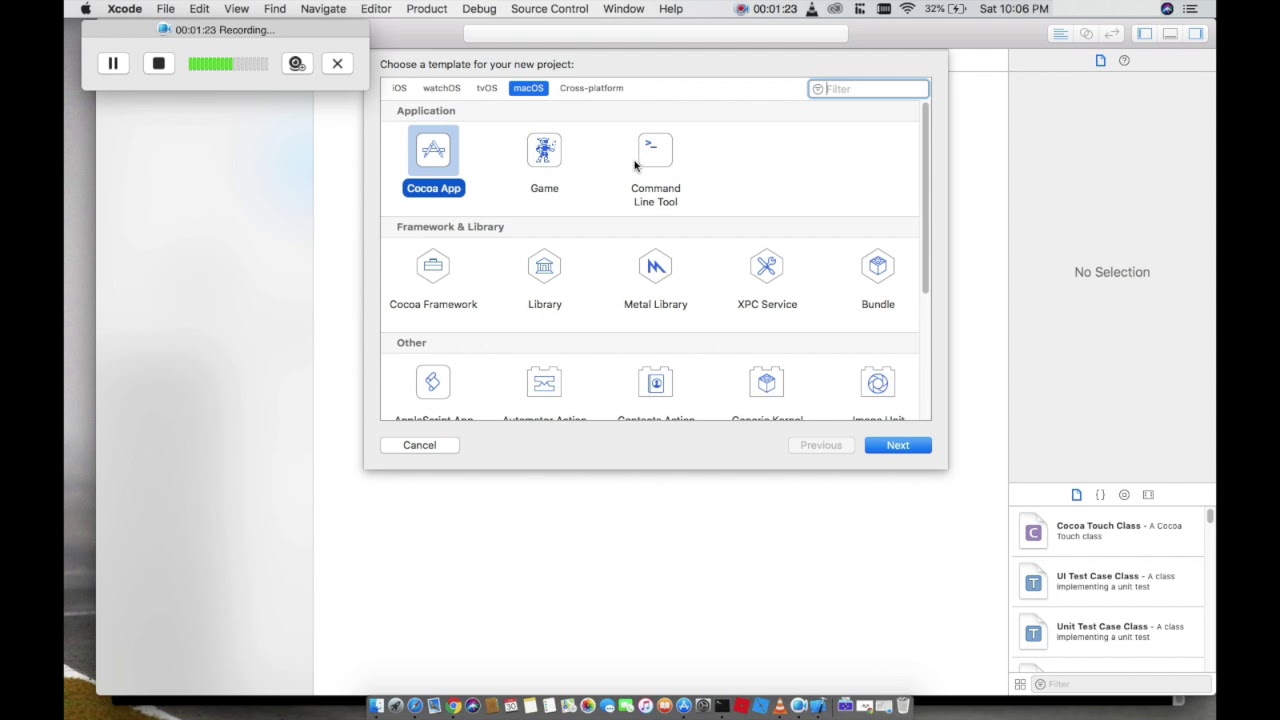1280x720 pixels.
Task: Show the File Template library
Action: pyautogui.click(x=1076, y=495)
